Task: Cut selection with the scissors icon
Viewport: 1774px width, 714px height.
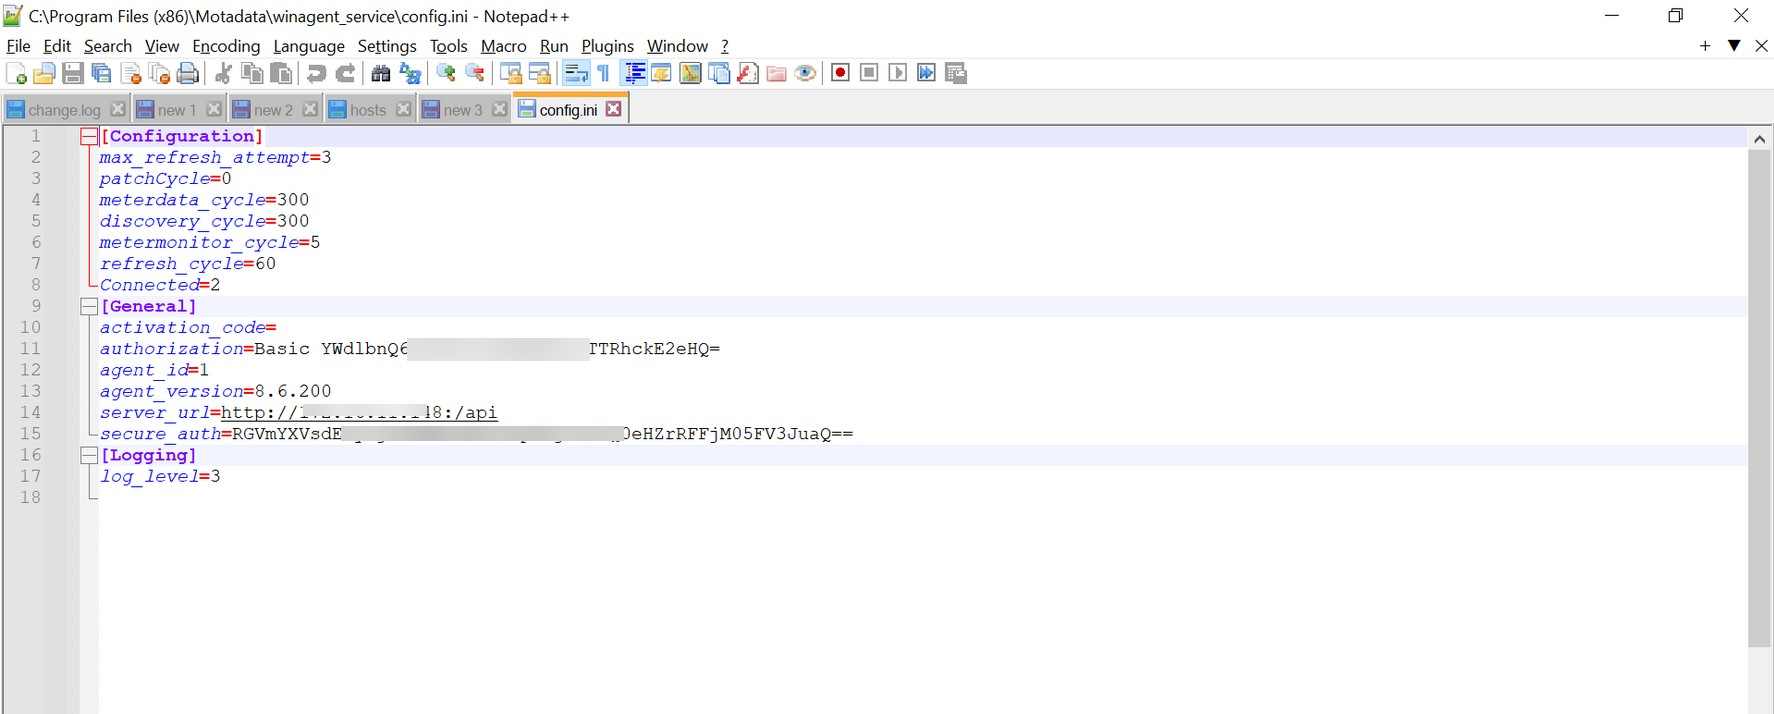Action: (223, 73)
